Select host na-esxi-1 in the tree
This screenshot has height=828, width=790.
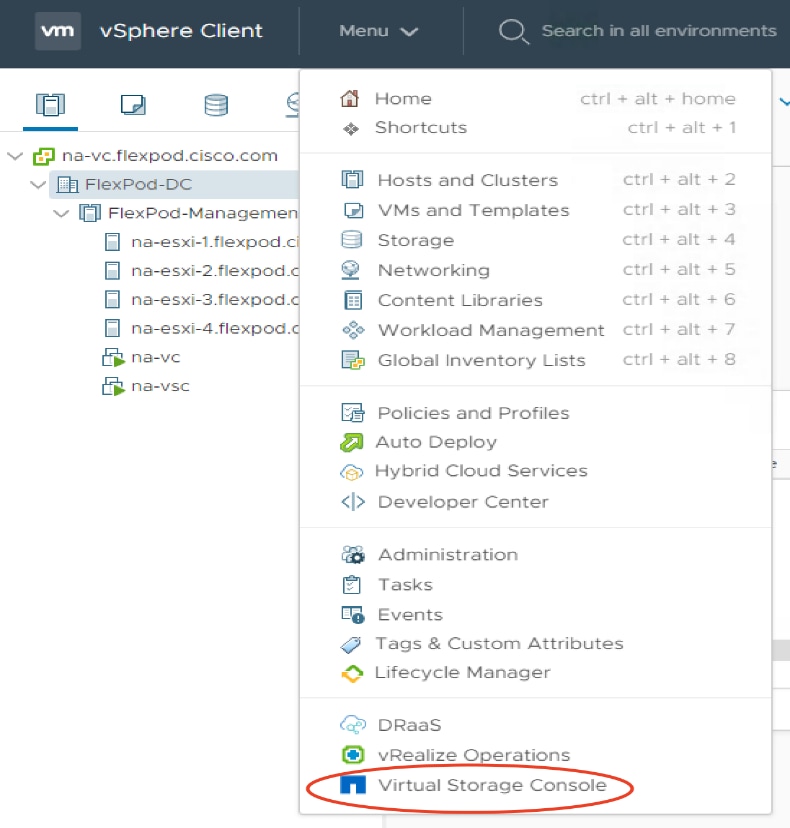pyautogui.click(x=215, y=242)
